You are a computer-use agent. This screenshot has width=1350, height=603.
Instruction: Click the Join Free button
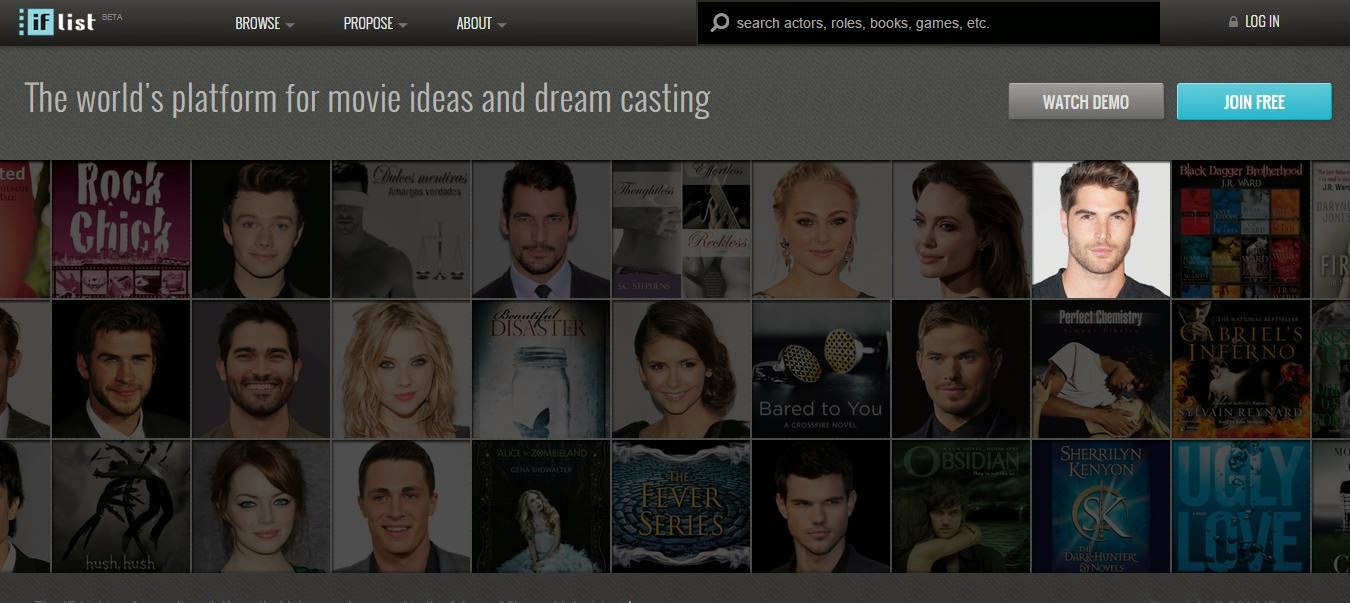pos(1254,102)
